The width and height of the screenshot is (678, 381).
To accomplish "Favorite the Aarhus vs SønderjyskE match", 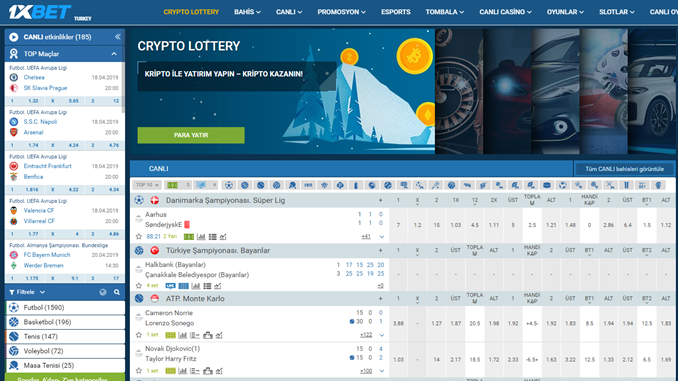I will (x=139, y=237).
